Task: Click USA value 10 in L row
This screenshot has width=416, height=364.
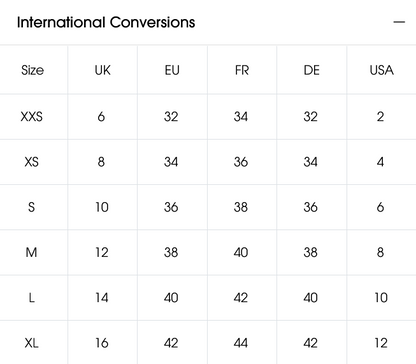Action: (x=381, y=298)
